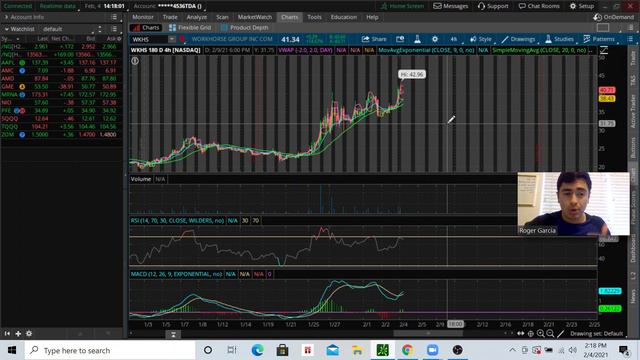Open the chart snapshot camera icon
This screenshot has height=360, width=640.
tap(400, 39)
